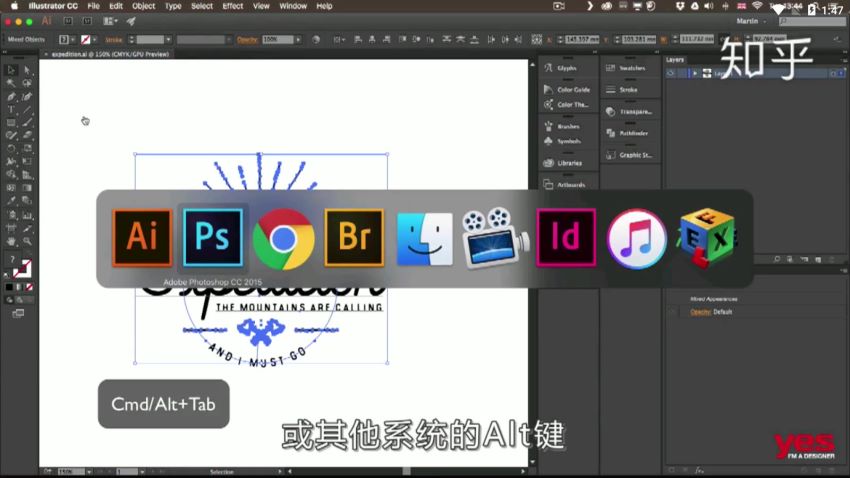Select the Magic Wand tool
Image resolution: width=850 pixels, height=478 pixels.
pos(11,83)
